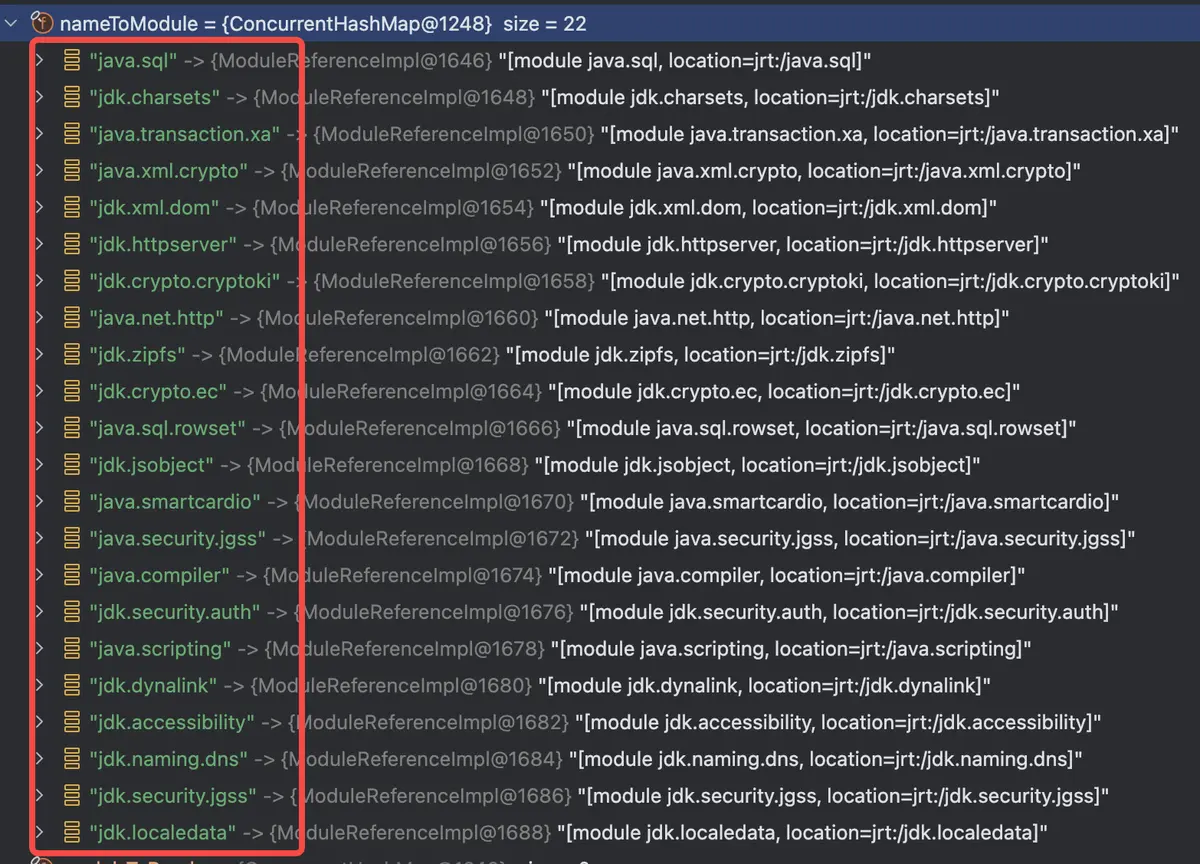The width and height of the screenshot is (1200, 864).
Task: Expand the "java.smartcardio" entry
Action: click(x=38, y=501)
